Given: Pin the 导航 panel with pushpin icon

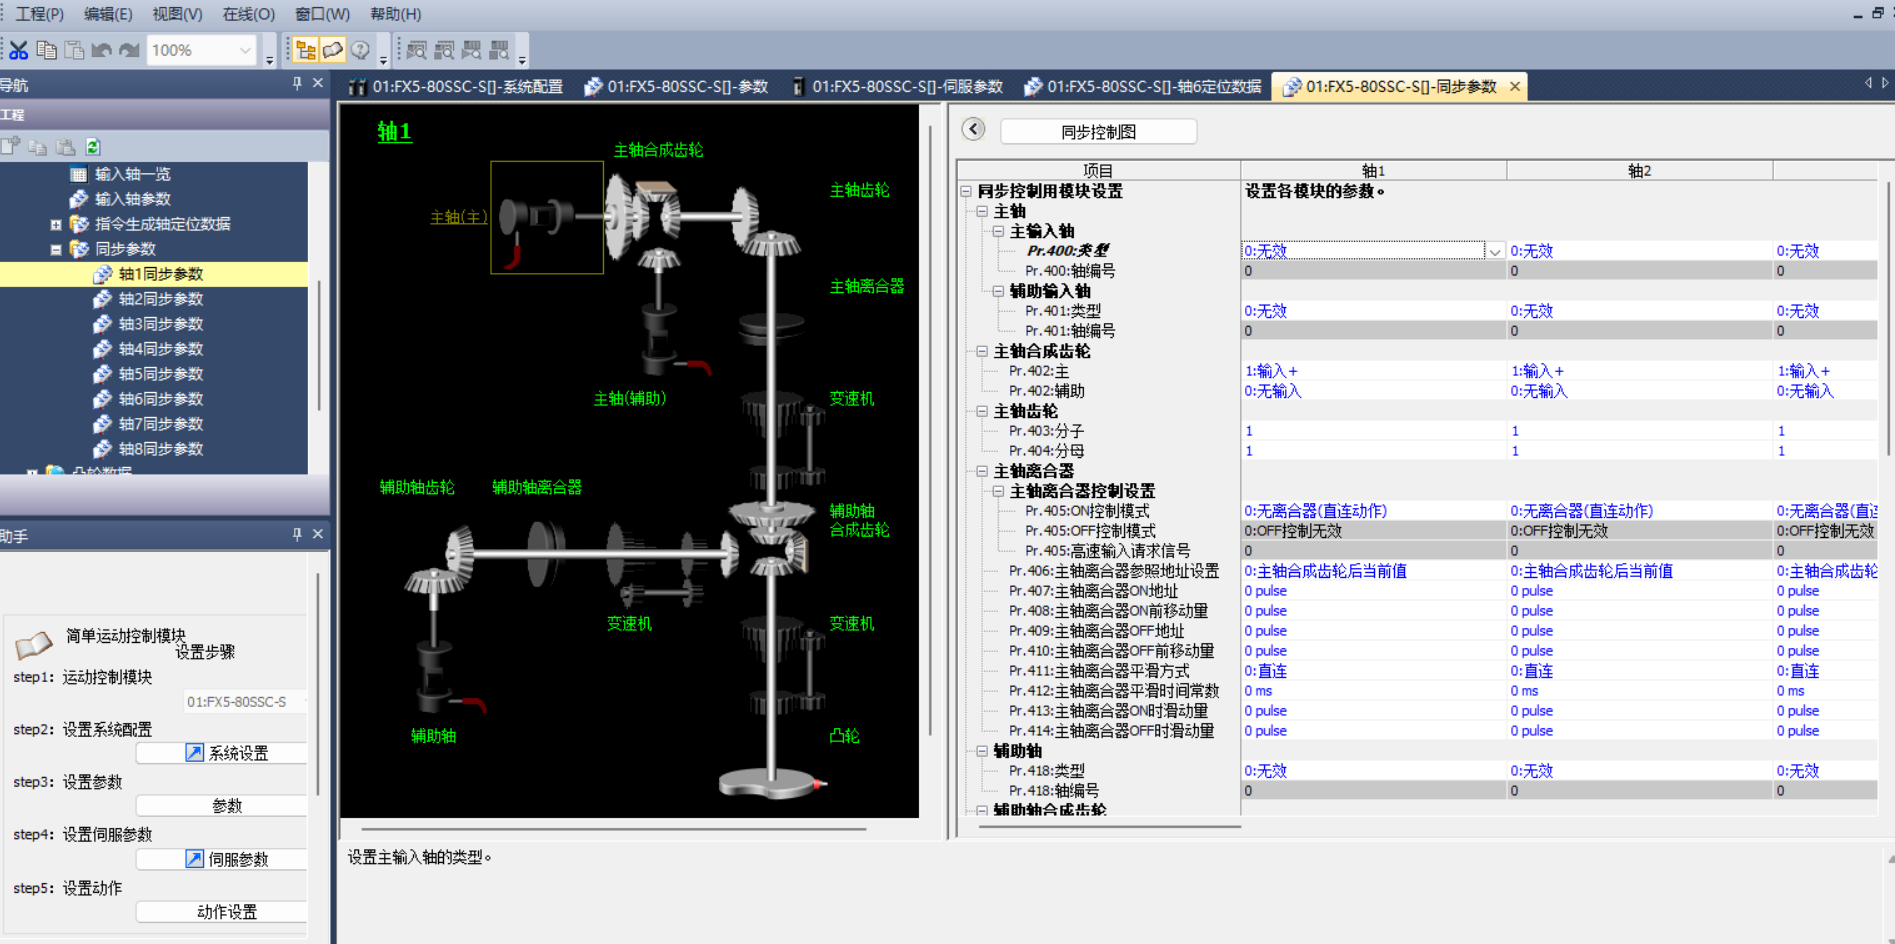Looking at the screenshot, I should point(297,84).
